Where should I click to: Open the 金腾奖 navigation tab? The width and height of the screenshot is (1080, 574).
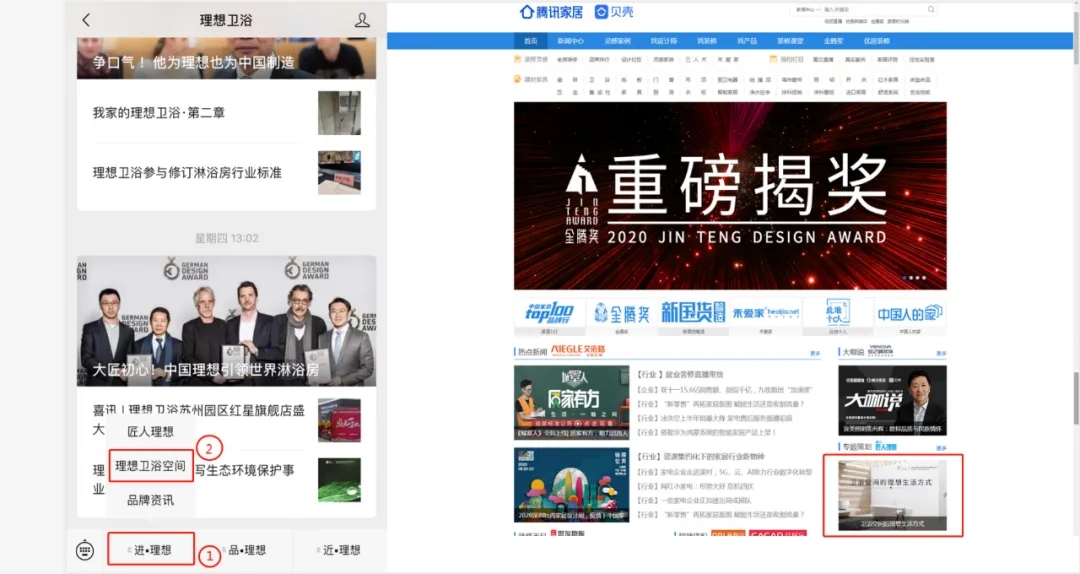(x=833, y=41)
